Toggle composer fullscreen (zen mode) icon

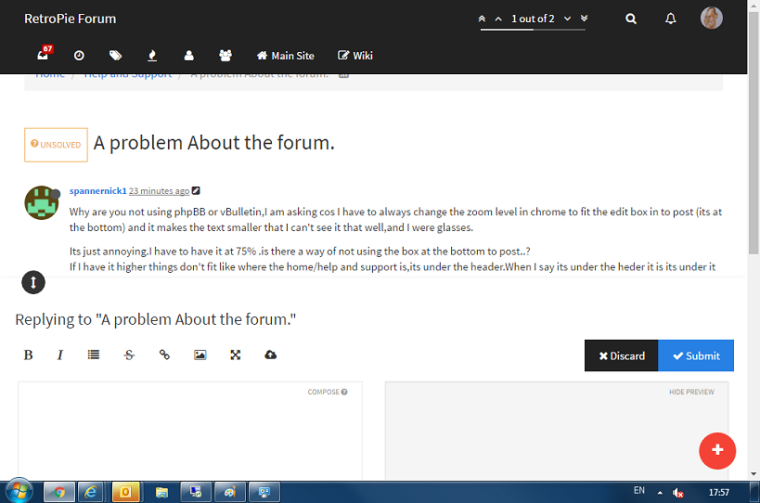(x=236, y=355)
